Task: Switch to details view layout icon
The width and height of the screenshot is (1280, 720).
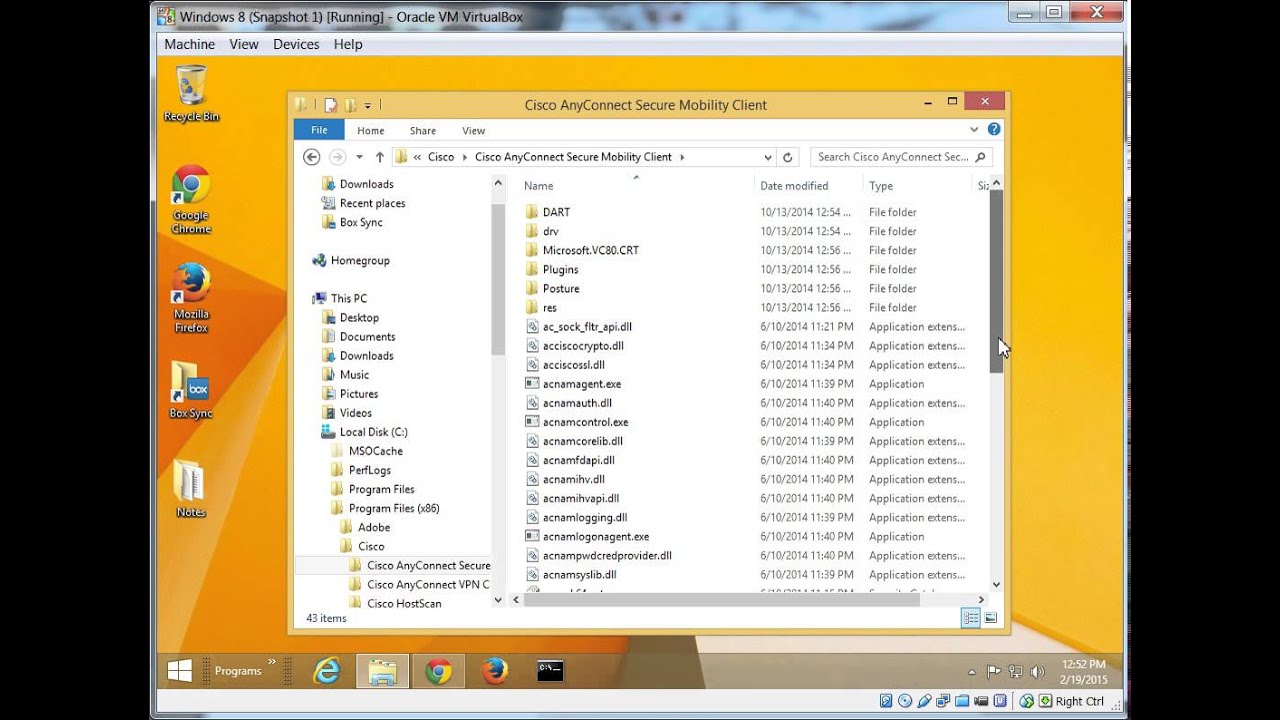Action: [x=970, y=618]
